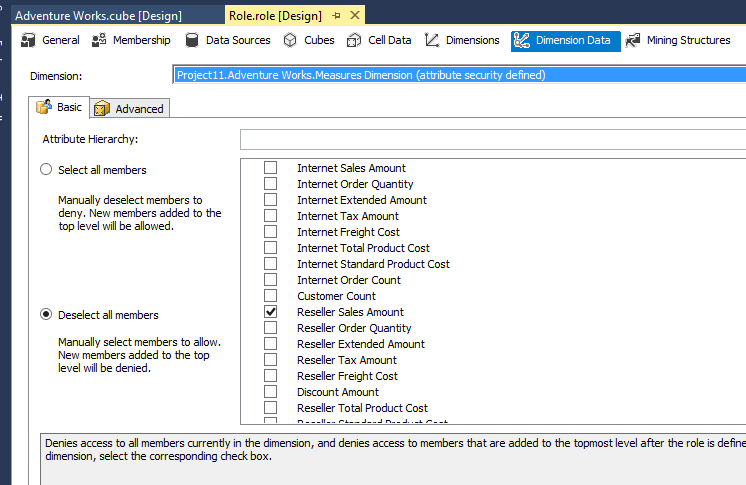Image resolution: width=746 pixels, height=485 pixels.
Task: Switch to the Basic sub-tab
Action: [59, 107]
